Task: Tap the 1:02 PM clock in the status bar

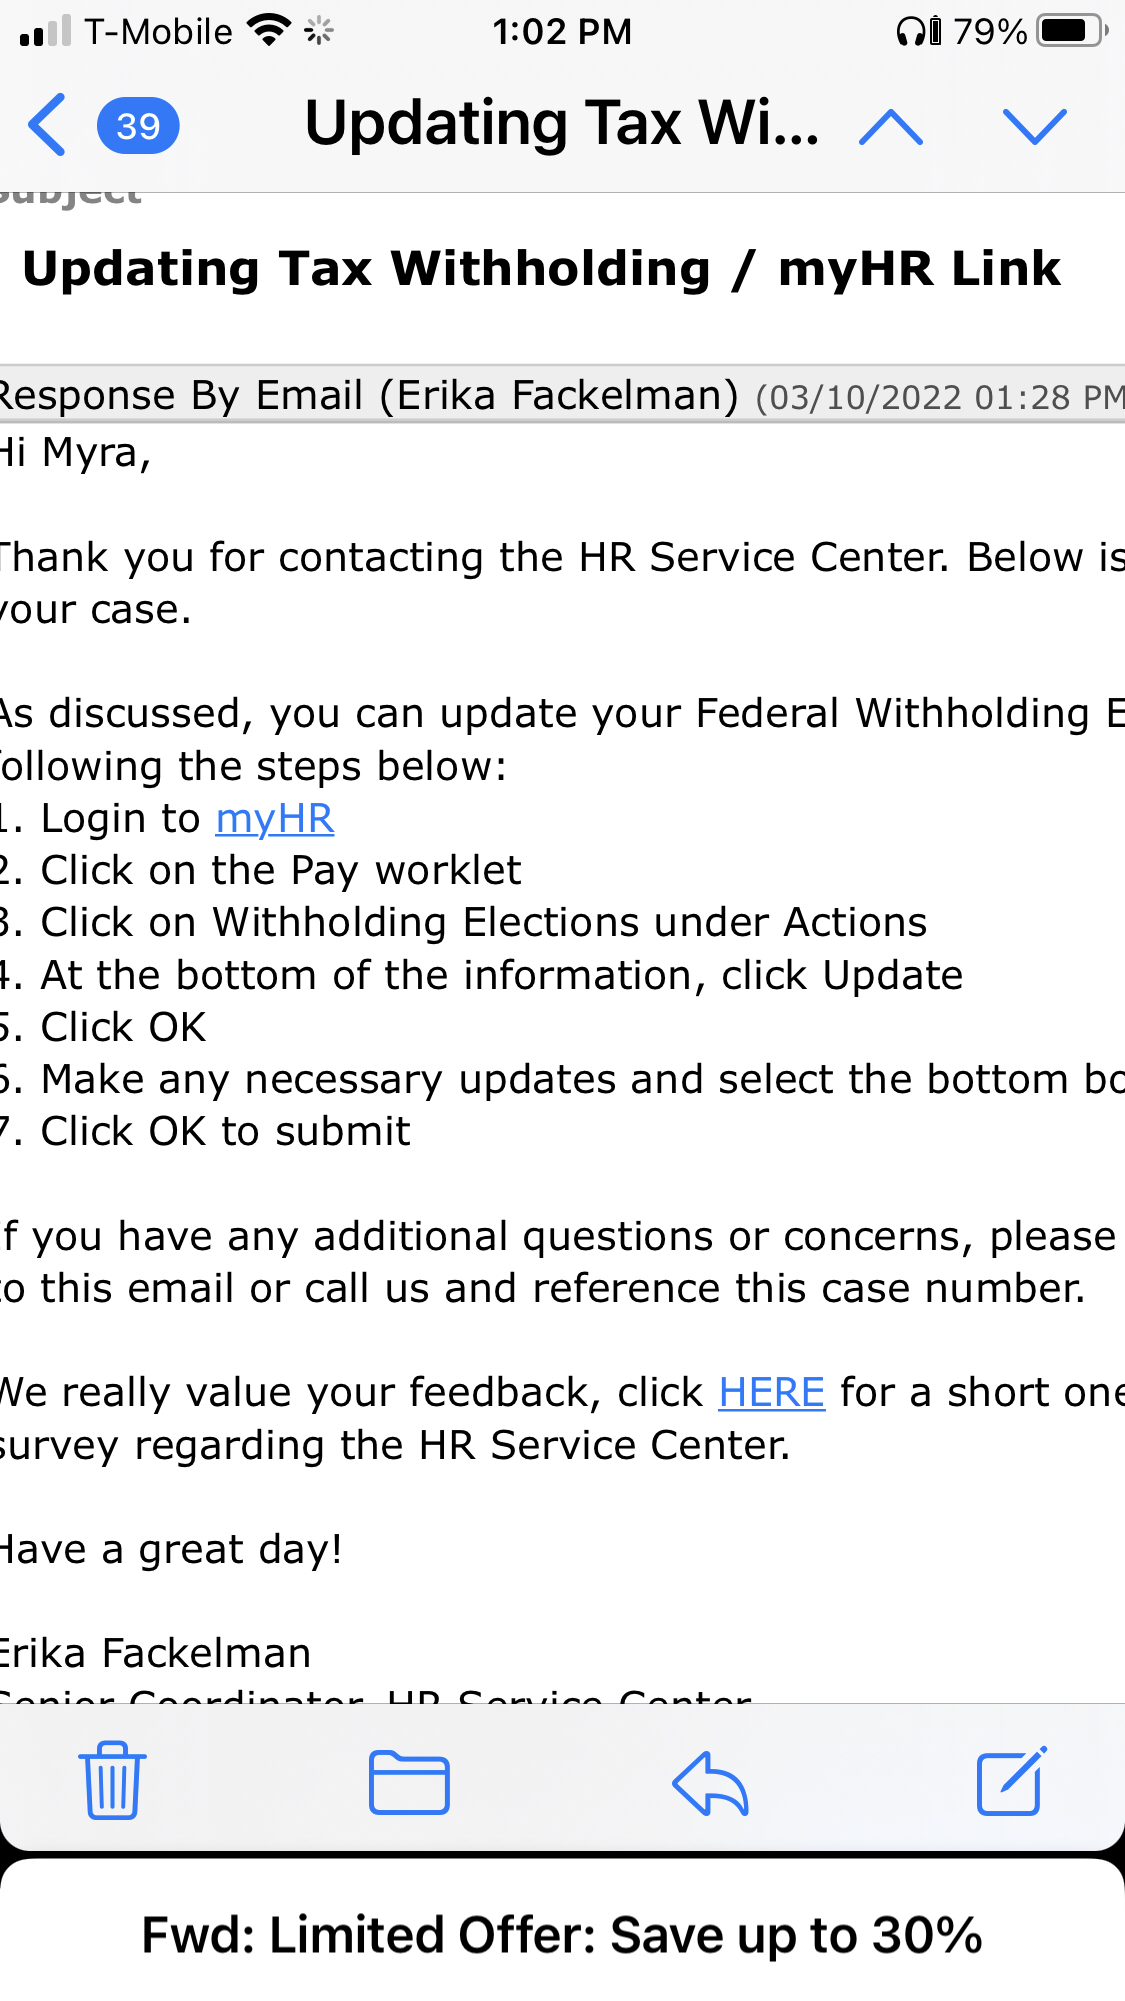Action: pyautogui.click(x=562, y=31)
